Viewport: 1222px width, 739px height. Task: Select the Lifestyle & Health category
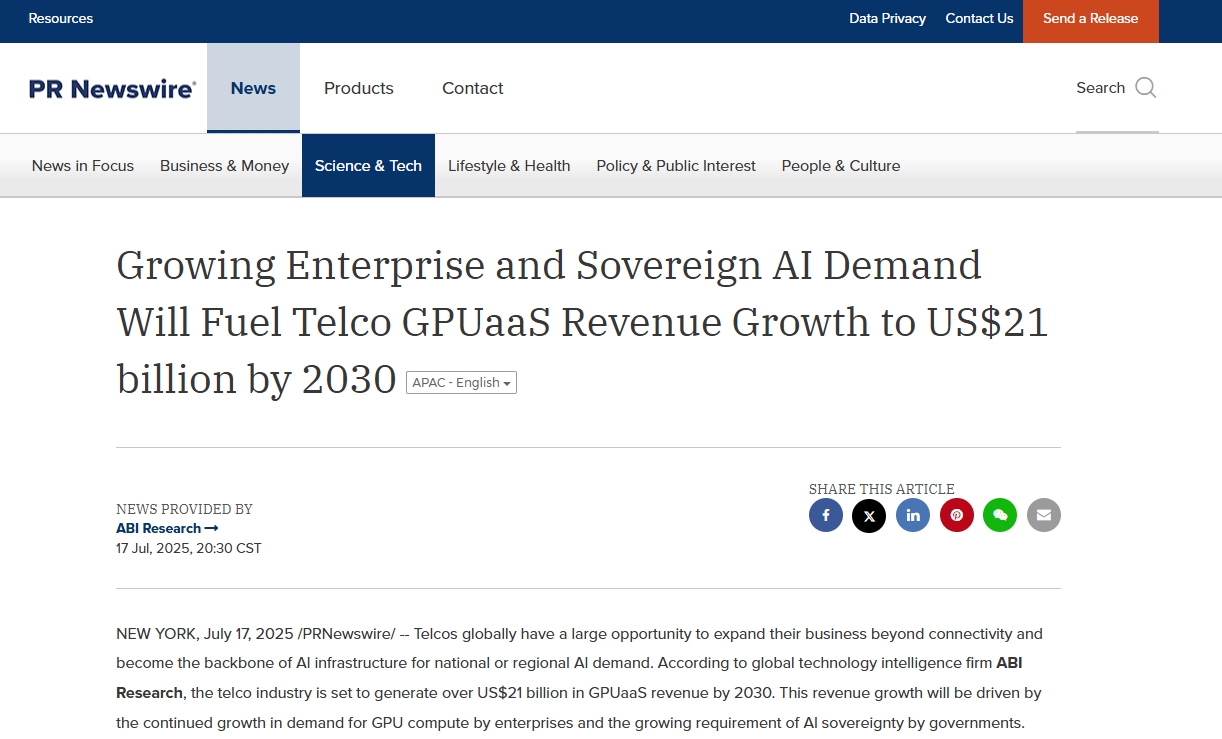[509, 166]
